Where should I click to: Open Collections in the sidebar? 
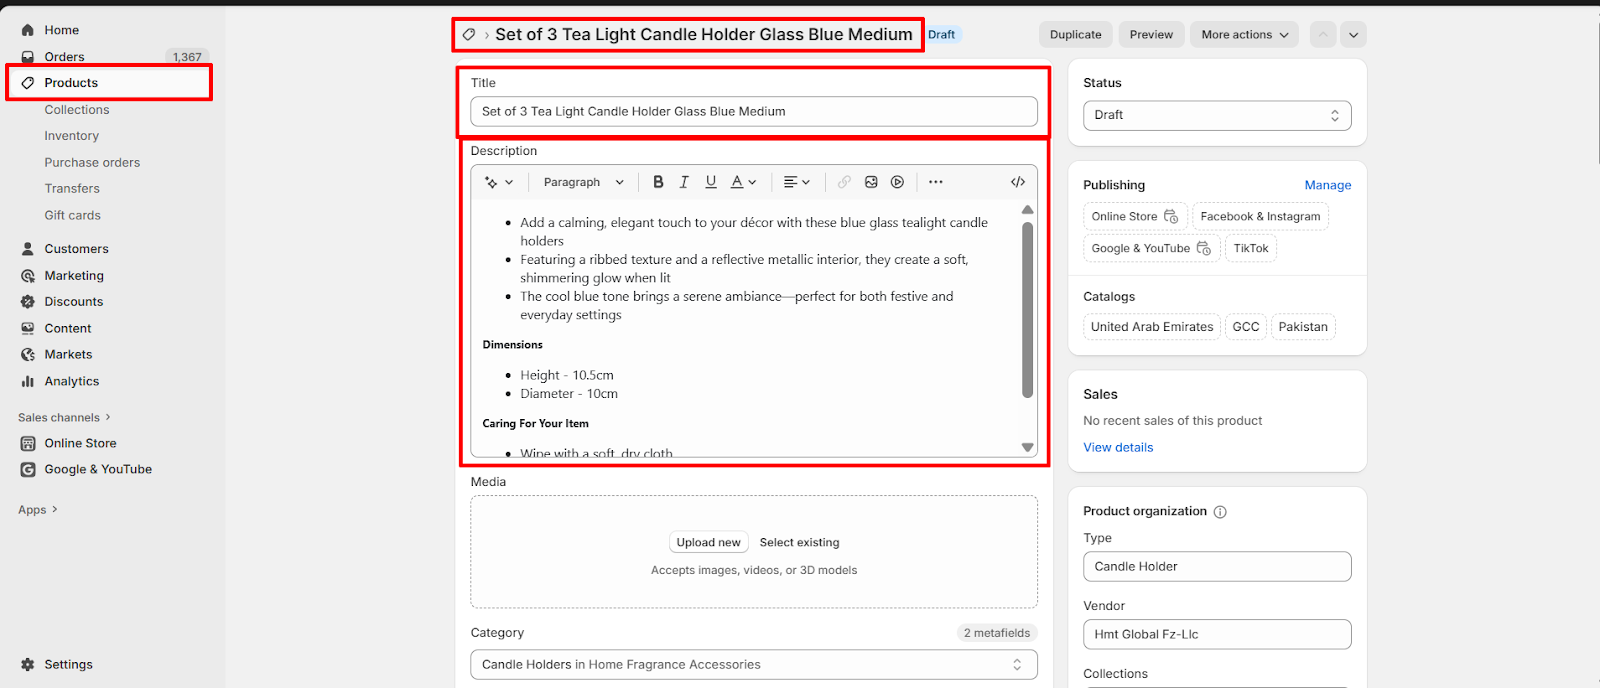tap(77, 110)
